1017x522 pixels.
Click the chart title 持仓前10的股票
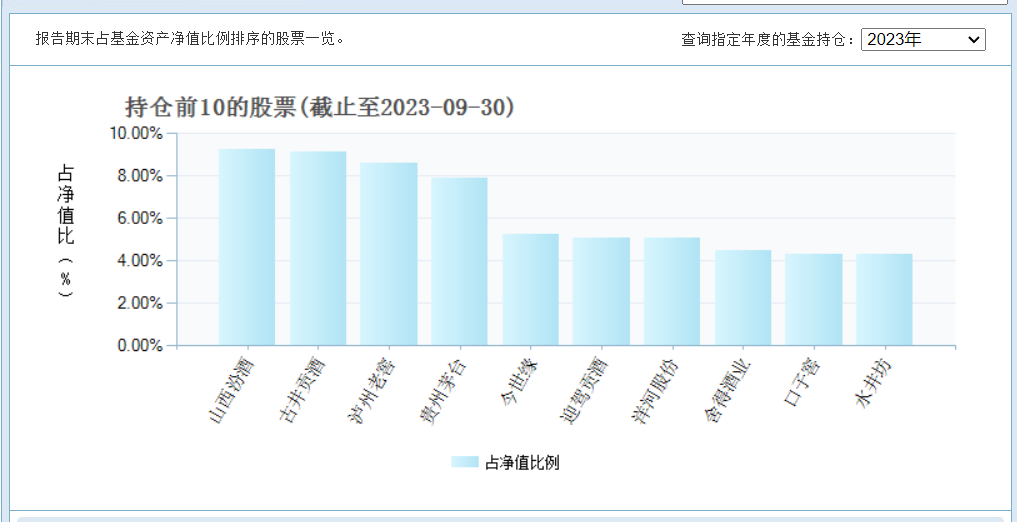click(x=320, y=107)
